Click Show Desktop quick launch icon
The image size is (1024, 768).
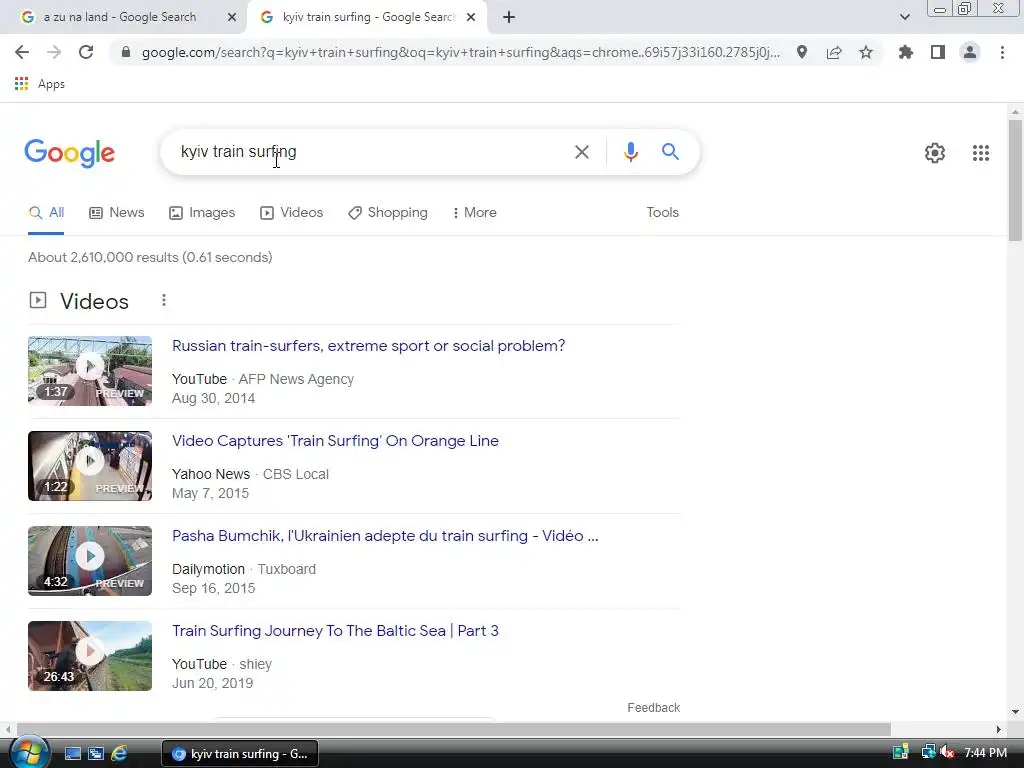[x=72, y=754]
